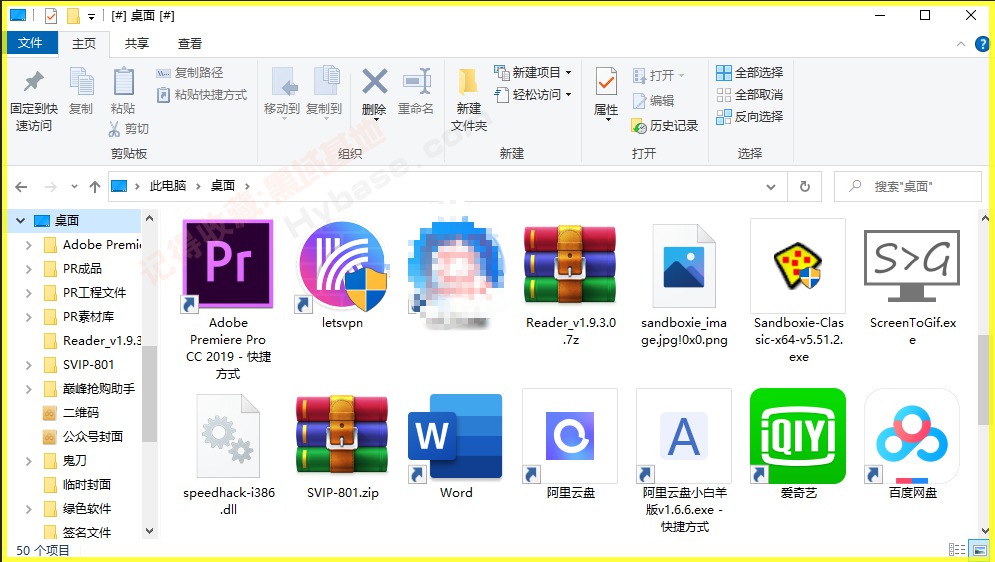The image size is (995, 562).
Task: Switch to the 主页 ribbon tab
Action: pos(84,43)
